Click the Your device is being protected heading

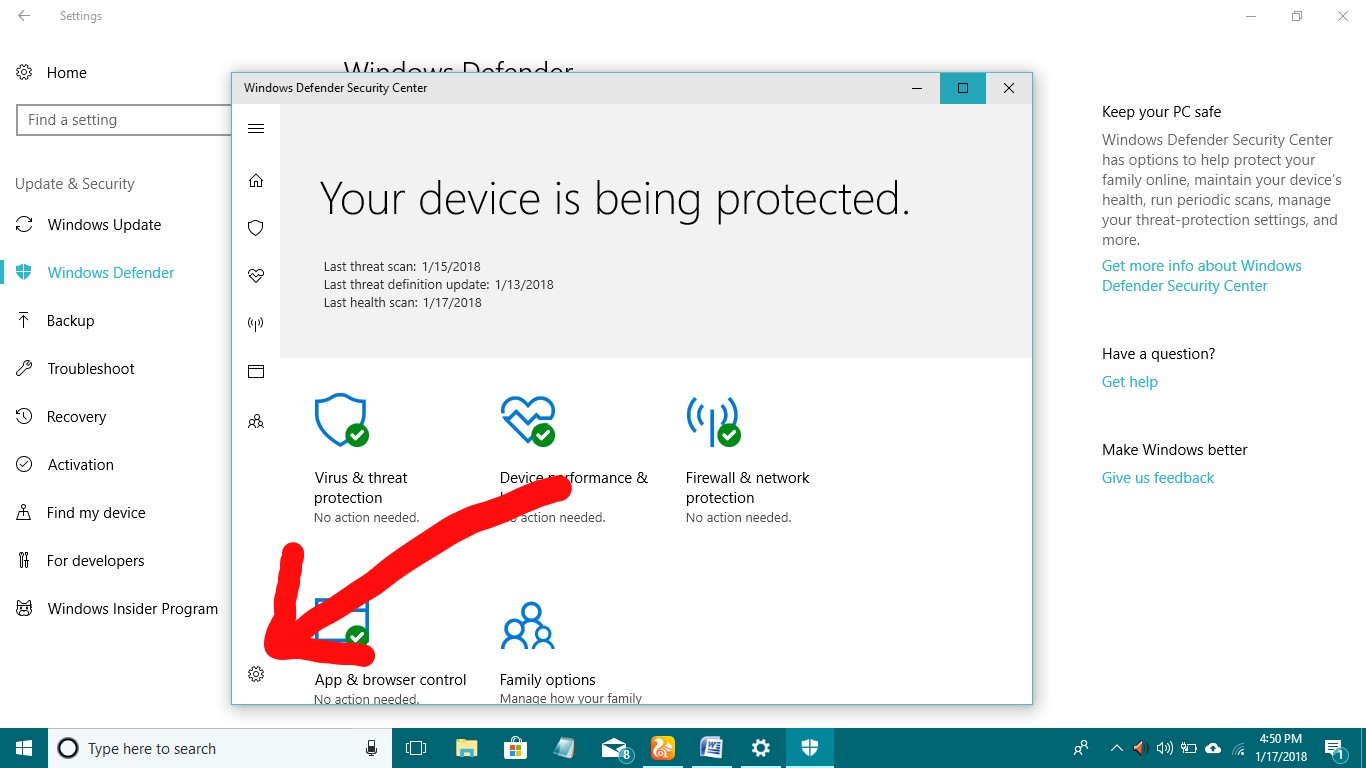tap(615, 198)
